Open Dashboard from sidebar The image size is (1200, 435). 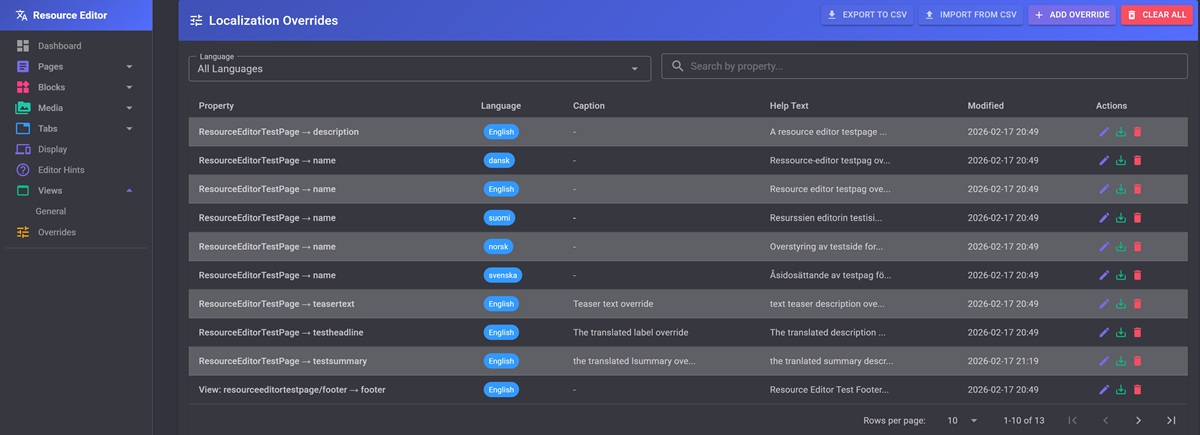59,46
